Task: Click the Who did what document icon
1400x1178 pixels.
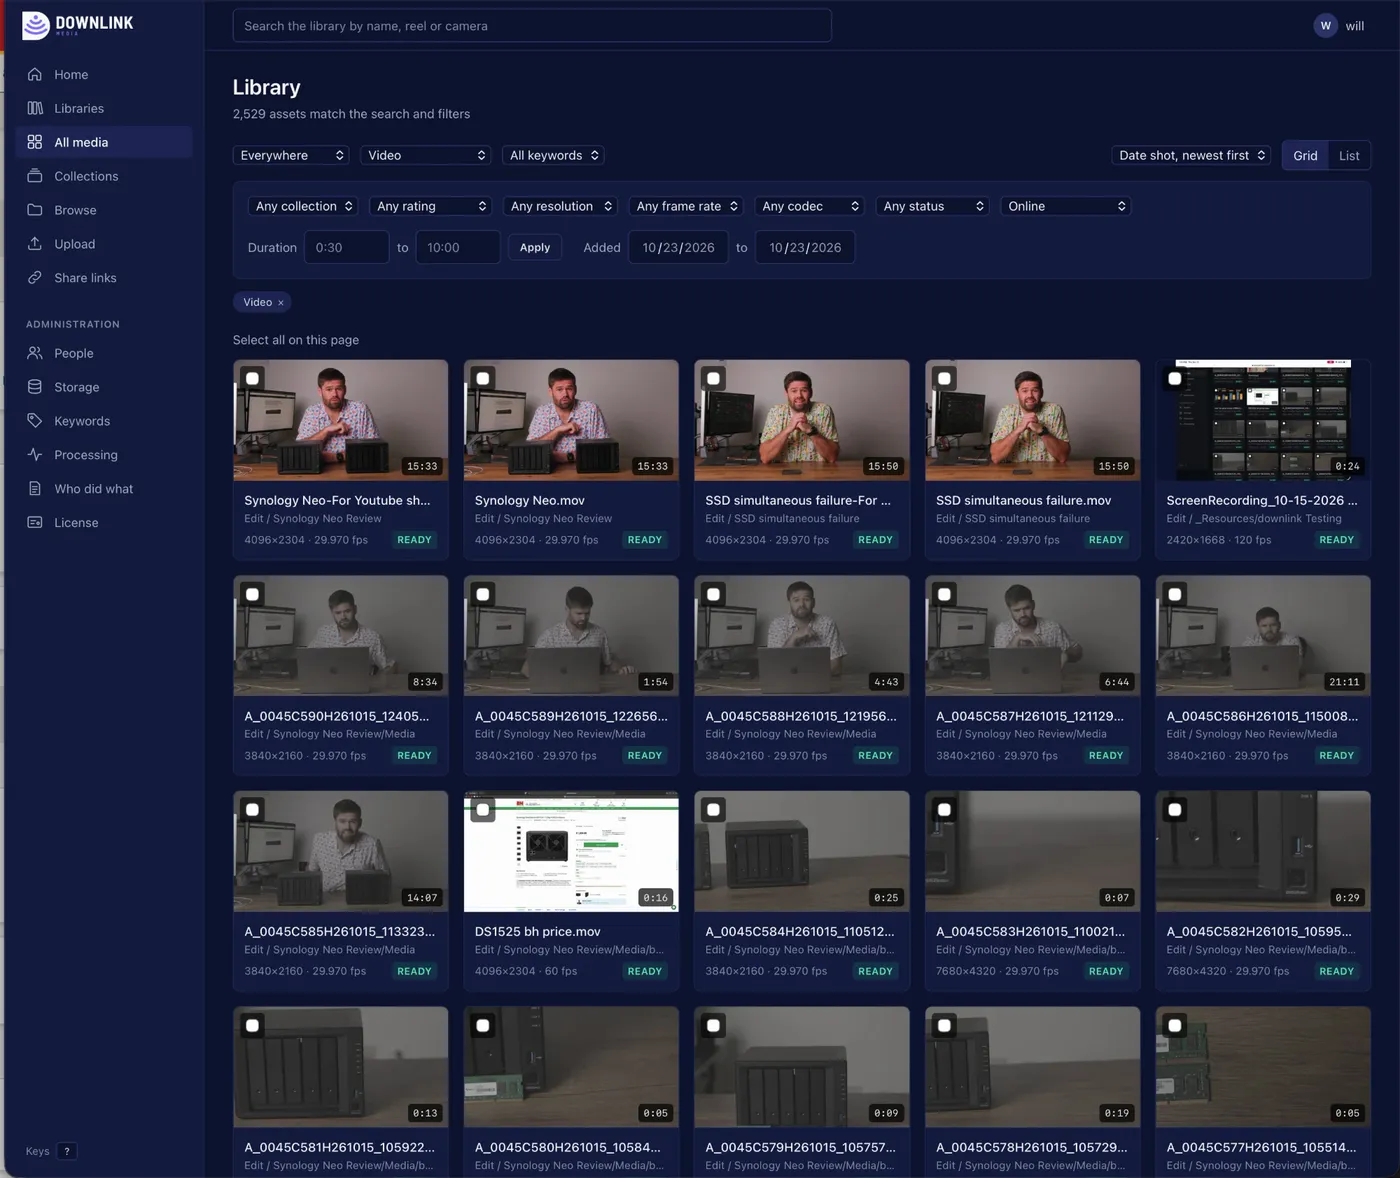Action: 35,489
